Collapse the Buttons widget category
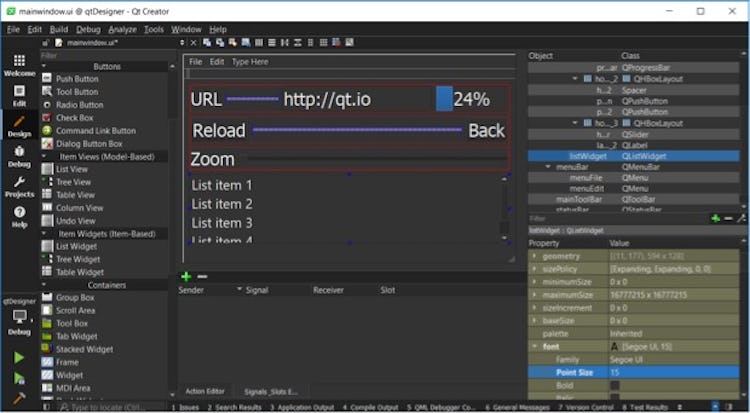This screenshot has height=413, width=750. click(x=44, y=67)
